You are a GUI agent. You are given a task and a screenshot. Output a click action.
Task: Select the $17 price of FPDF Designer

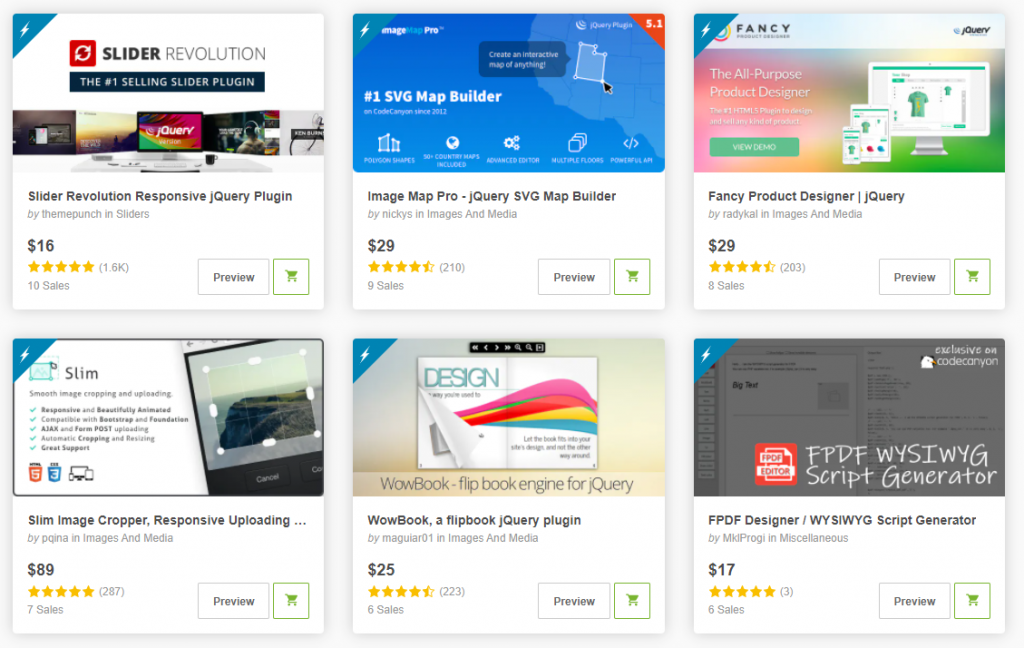tap(722, 570)
